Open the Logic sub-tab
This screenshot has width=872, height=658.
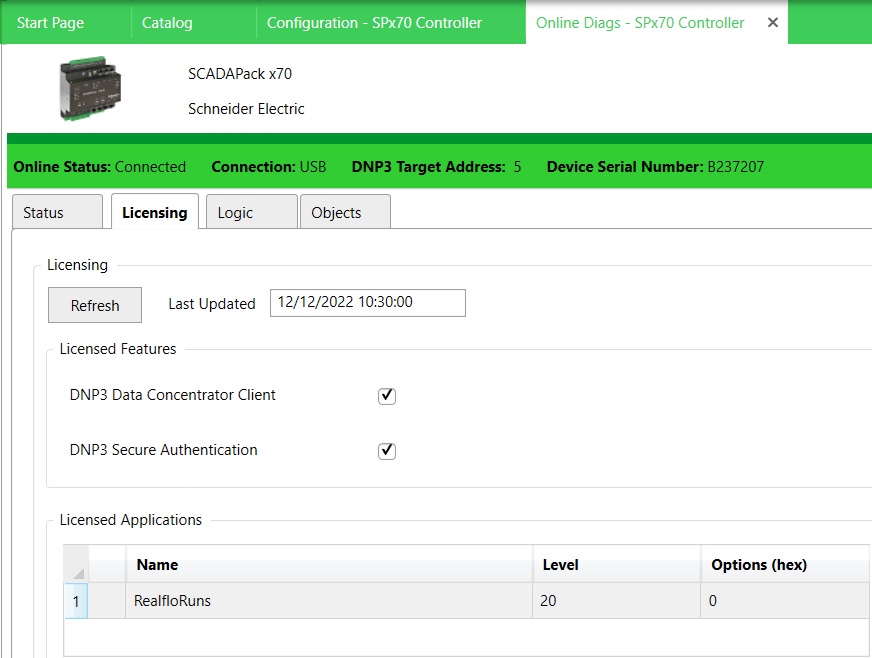251,212
